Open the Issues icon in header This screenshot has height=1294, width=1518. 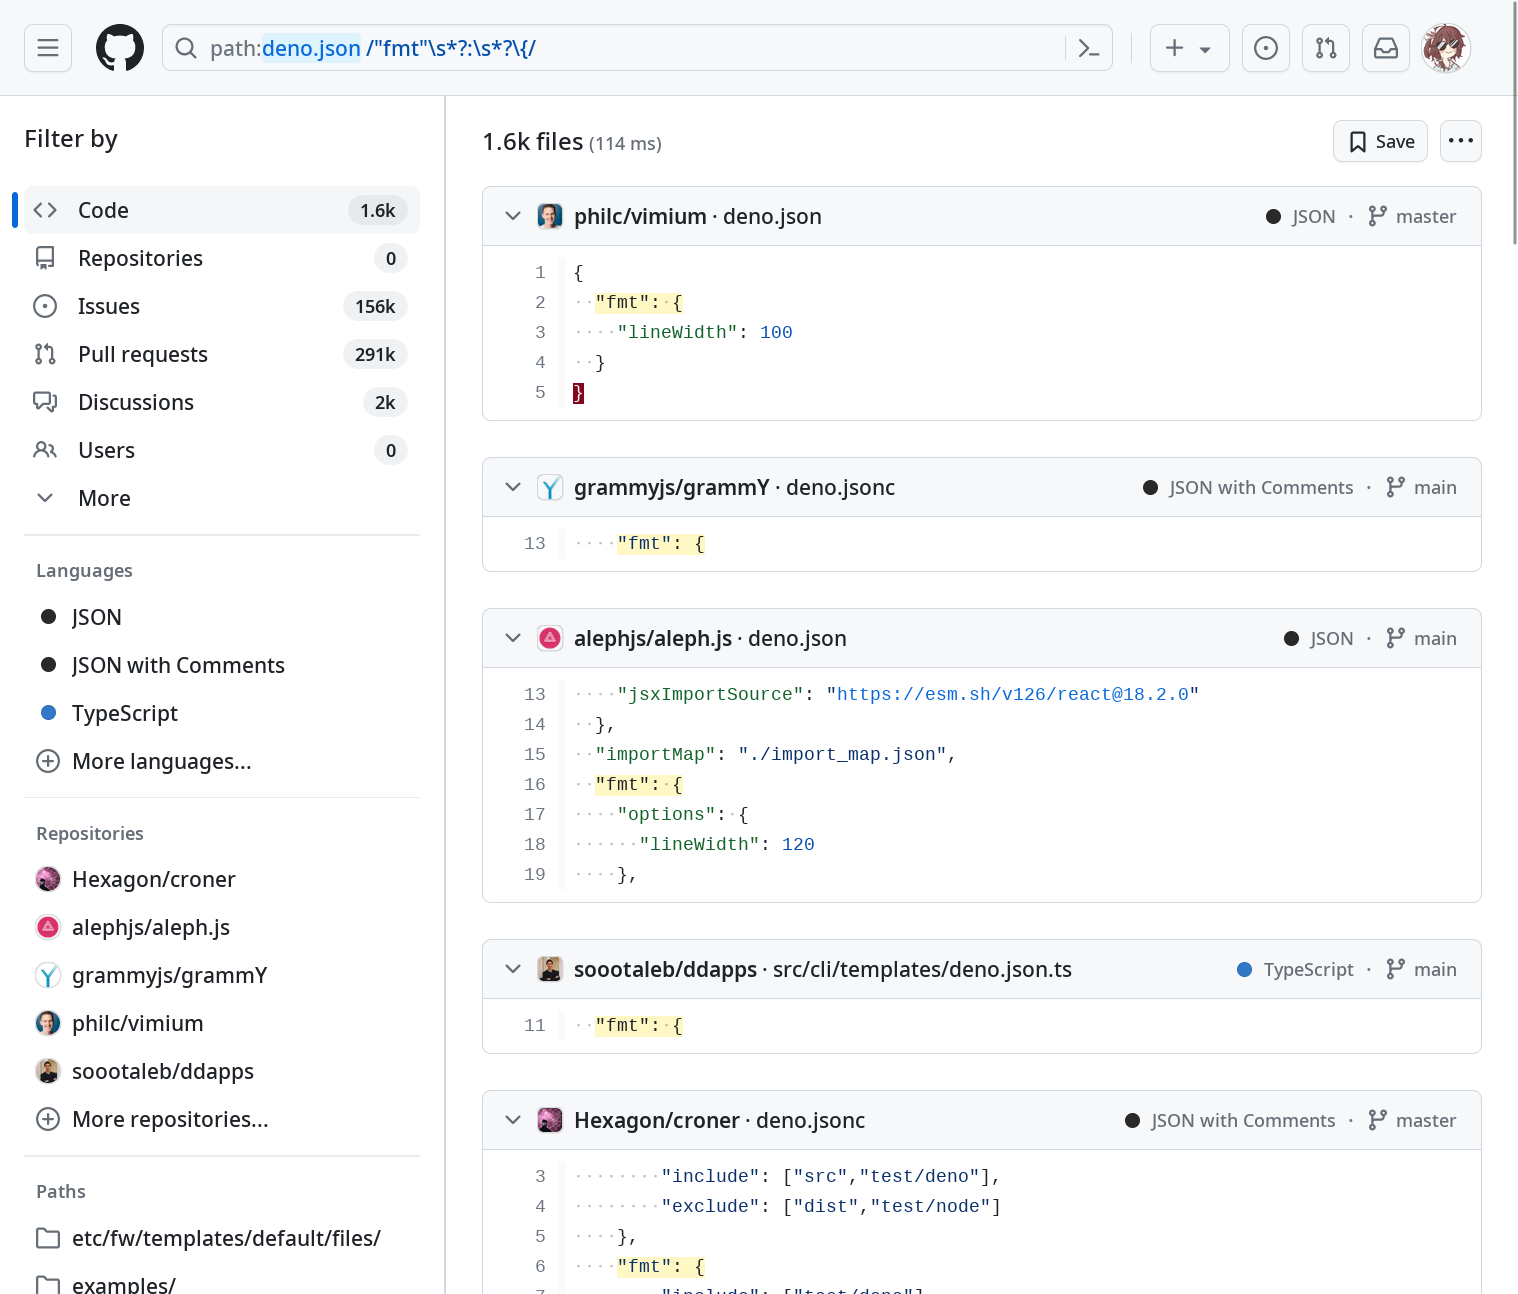pyautogui.click(x=1266, y=48)
